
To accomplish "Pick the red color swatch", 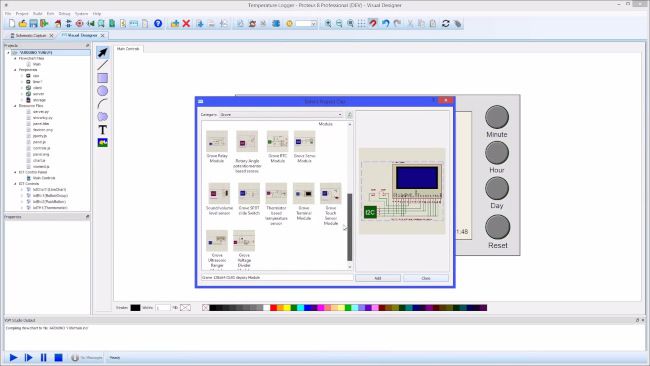I will [x=273, y=308].
